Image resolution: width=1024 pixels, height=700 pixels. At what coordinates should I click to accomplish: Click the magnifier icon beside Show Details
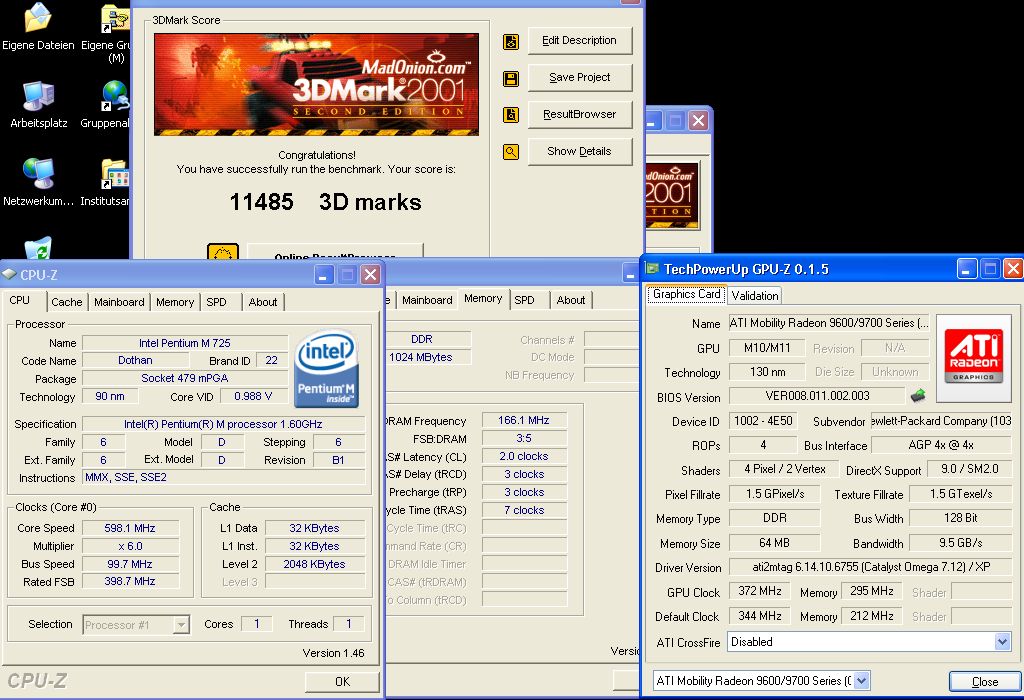(511, 152)
